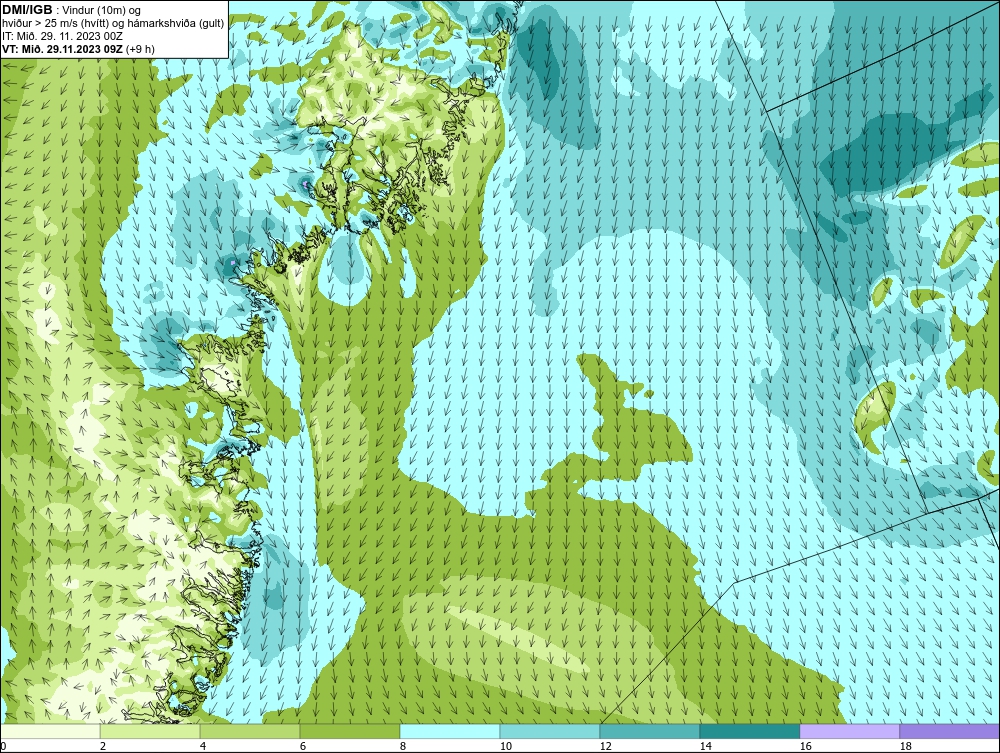Click the 12–14 m/s teal legend swatch
Viewport: 1000px width, 753px height.
point(649,731)
